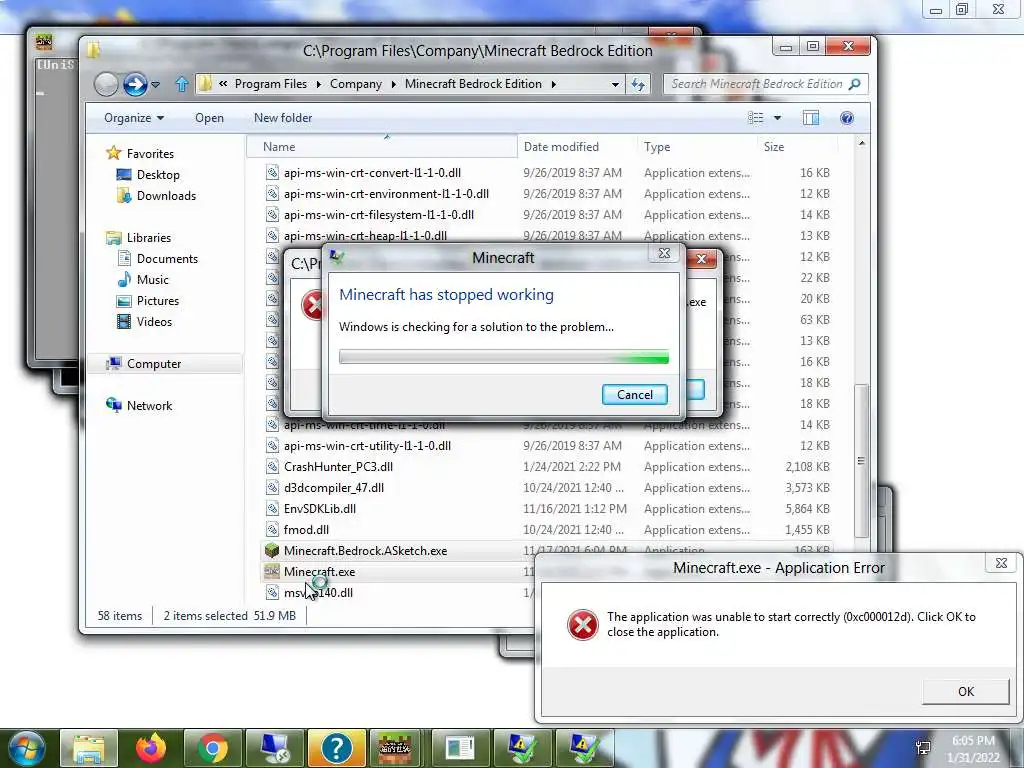Screen dimensions: 1024x768
Task: Sort by the Date modified column
Action: [x=577, y=147]
